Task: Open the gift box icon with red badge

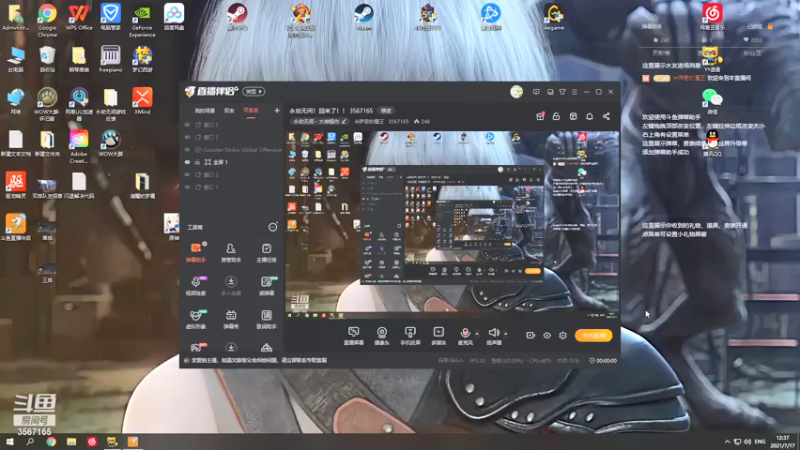Action: click(x=540, y=116)
